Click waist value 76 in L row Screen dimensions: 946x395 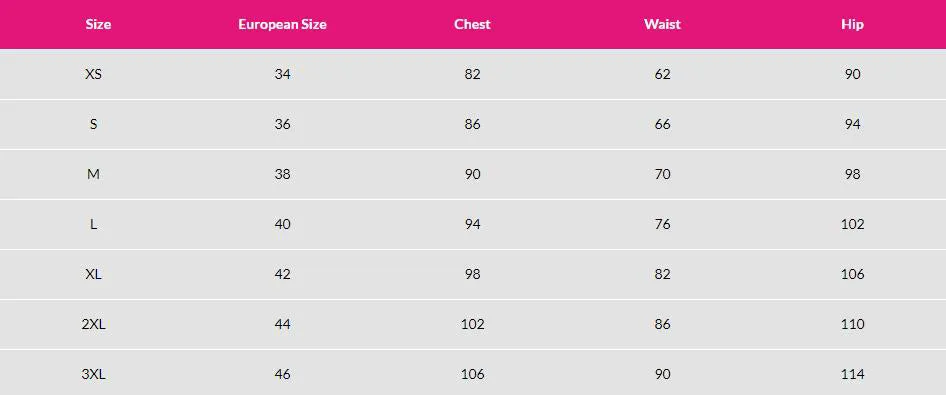coord(662,224)
